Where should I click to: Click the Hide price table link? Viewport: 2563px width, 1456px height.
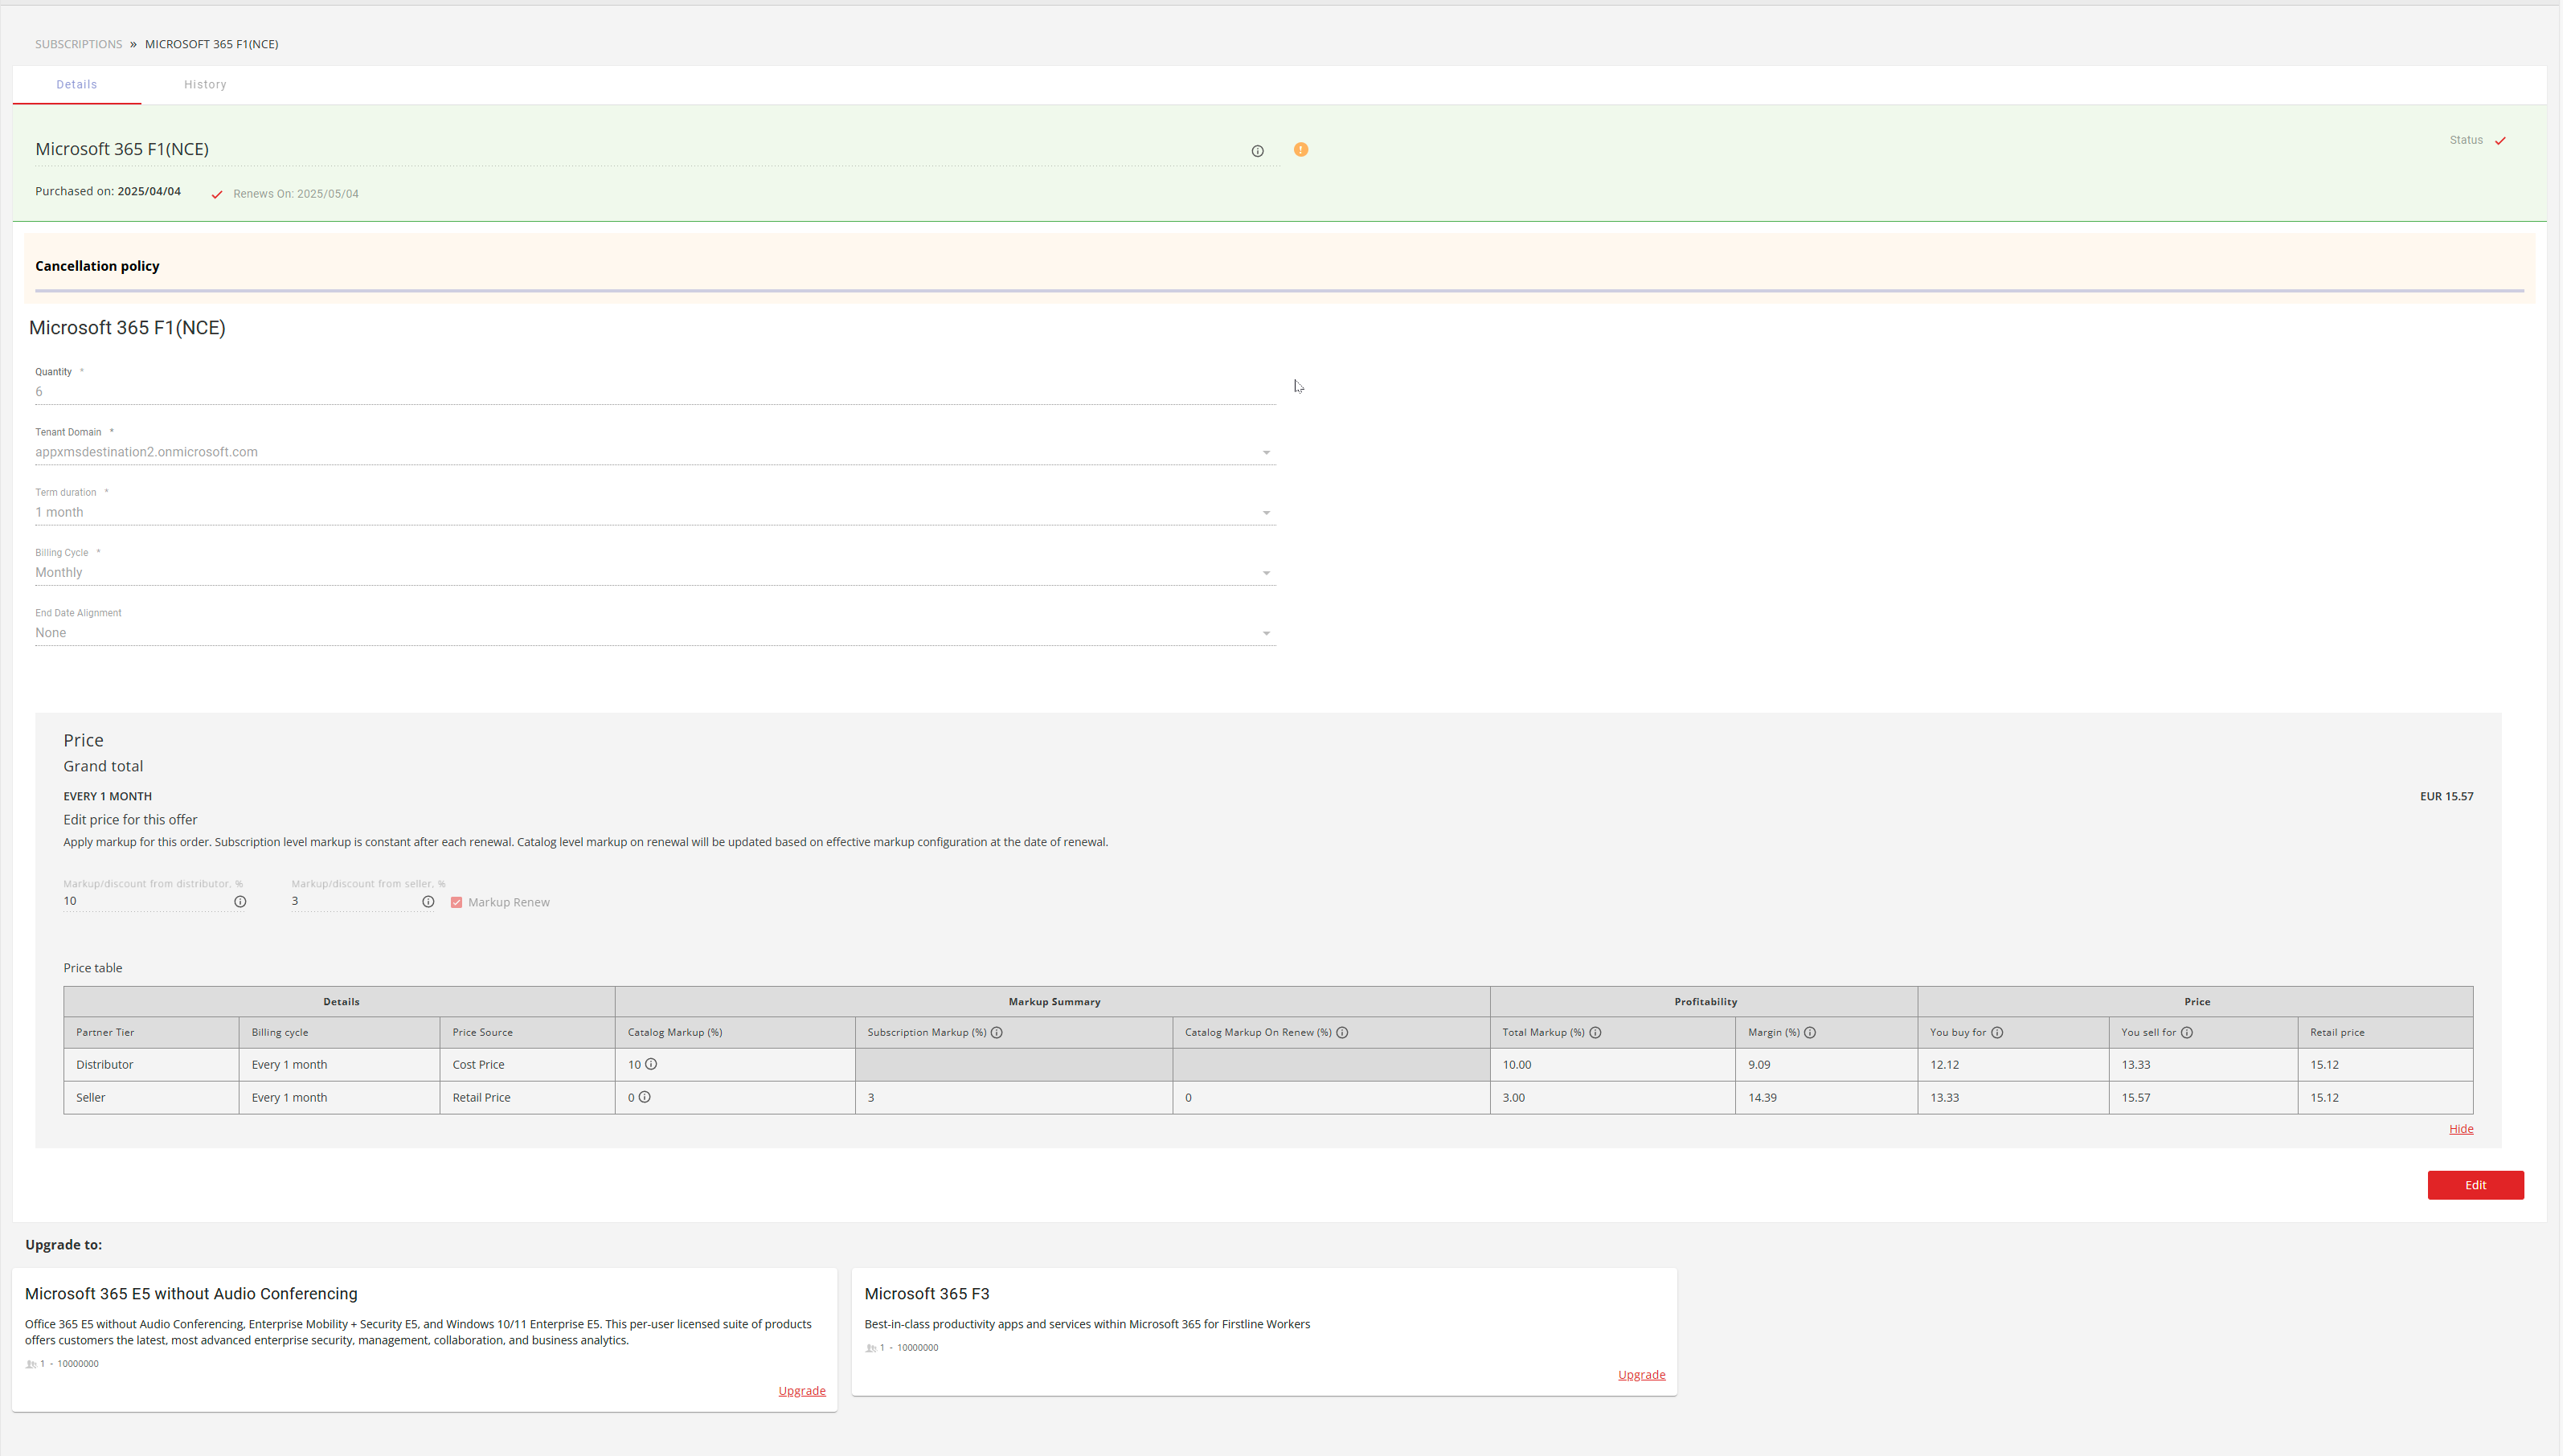(x=2461, y=1129)
